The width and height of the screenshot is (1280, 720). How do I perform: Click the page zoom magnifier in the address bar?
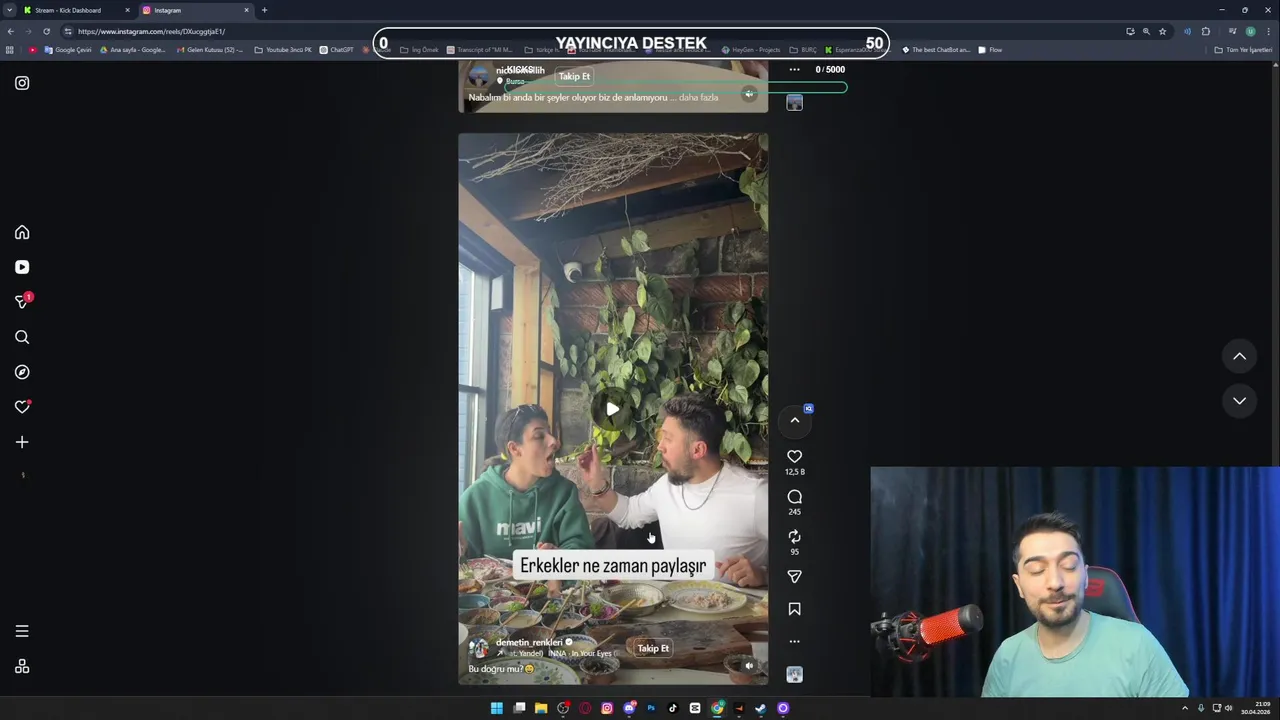click(1146, 31)
